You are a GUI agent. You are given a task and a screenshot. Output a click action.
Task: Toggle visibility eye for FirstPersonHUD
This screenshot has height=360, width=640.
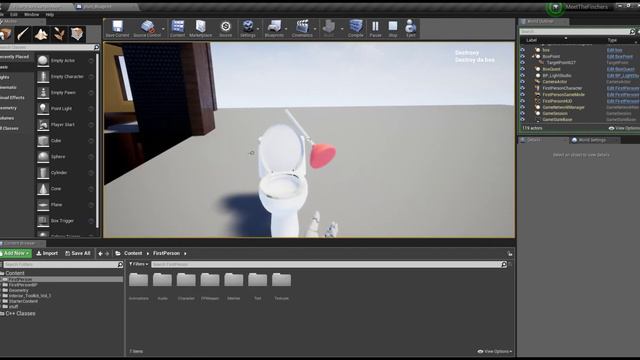point(522,101)
